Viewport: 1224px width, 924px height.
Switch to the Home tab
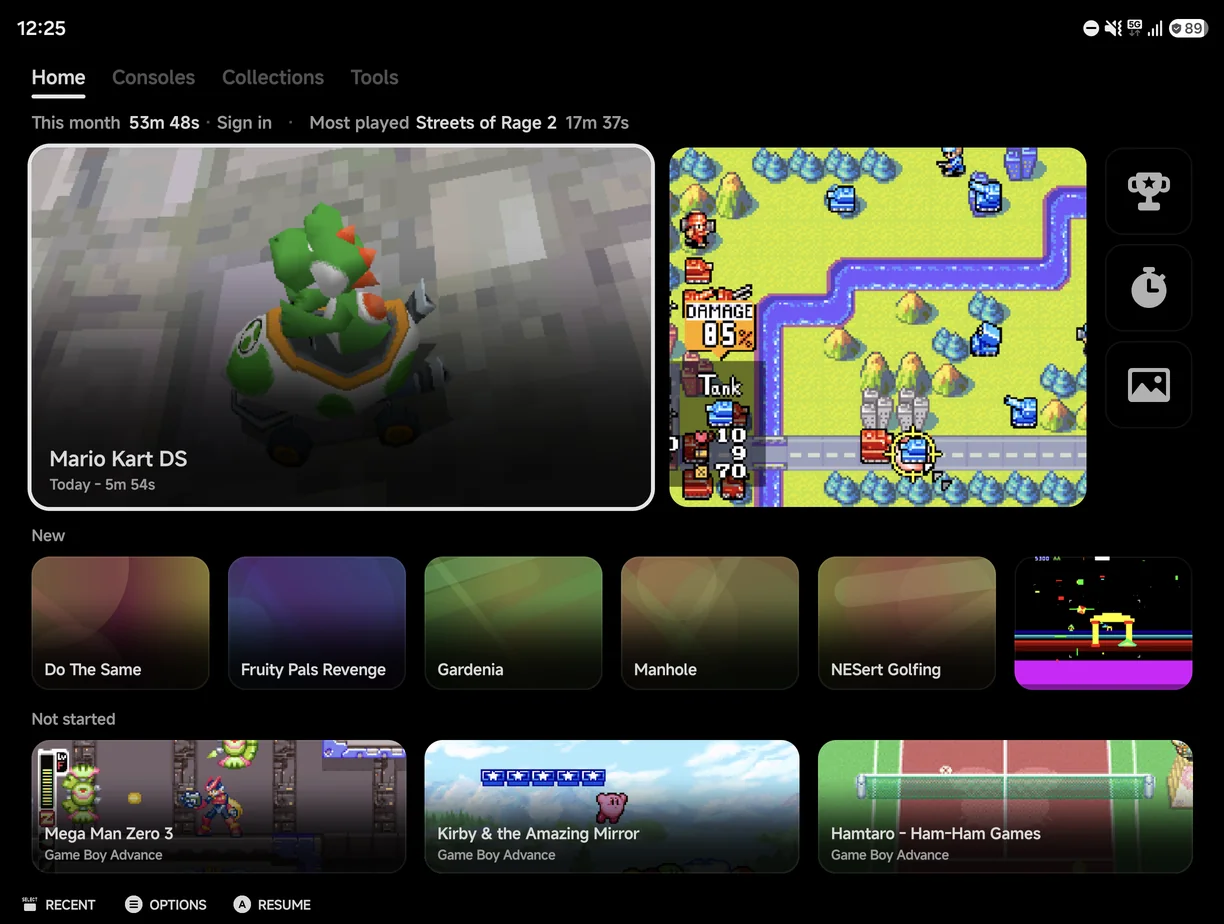click(58, 77)
